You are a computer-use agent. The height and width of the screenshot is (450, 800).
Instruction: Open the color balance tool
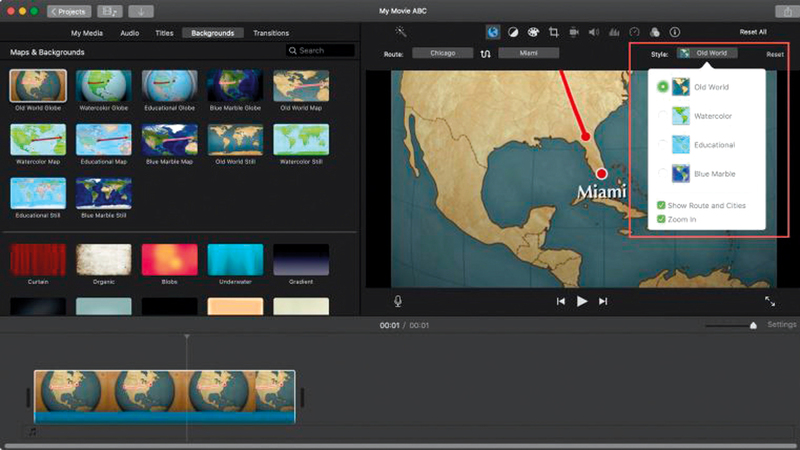(x=513, y=32)
